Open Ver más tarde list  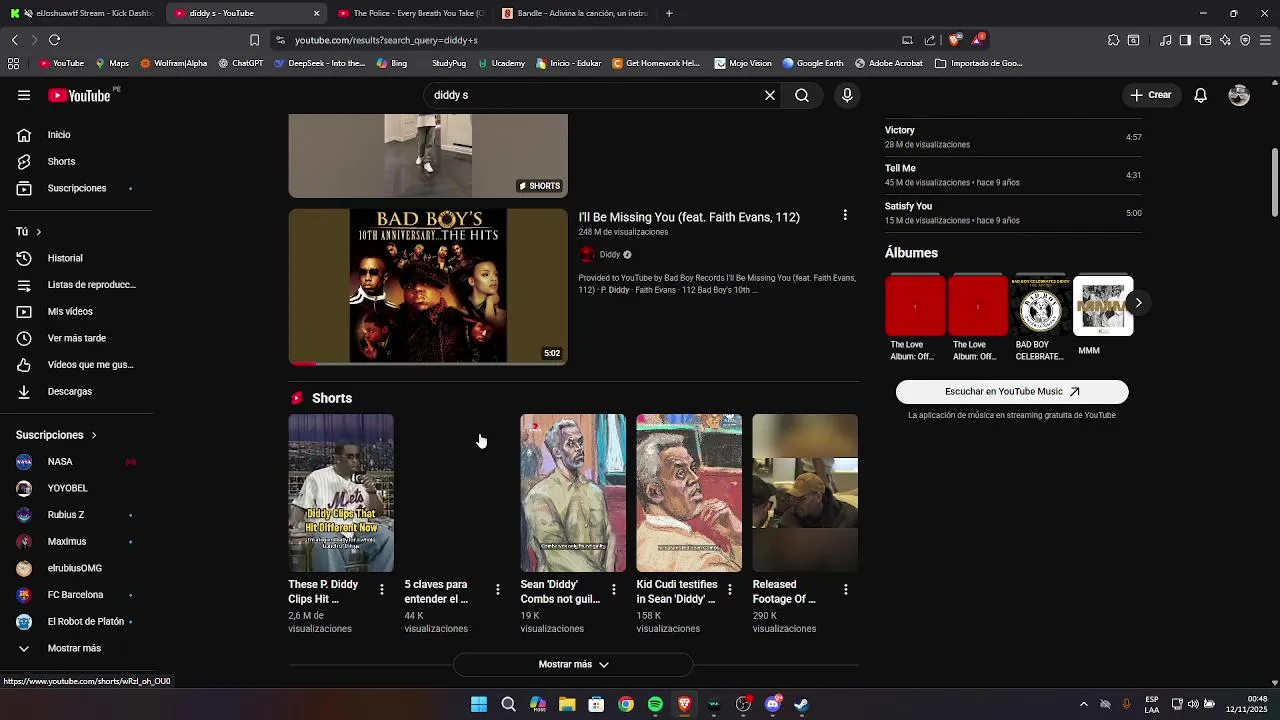76,338
